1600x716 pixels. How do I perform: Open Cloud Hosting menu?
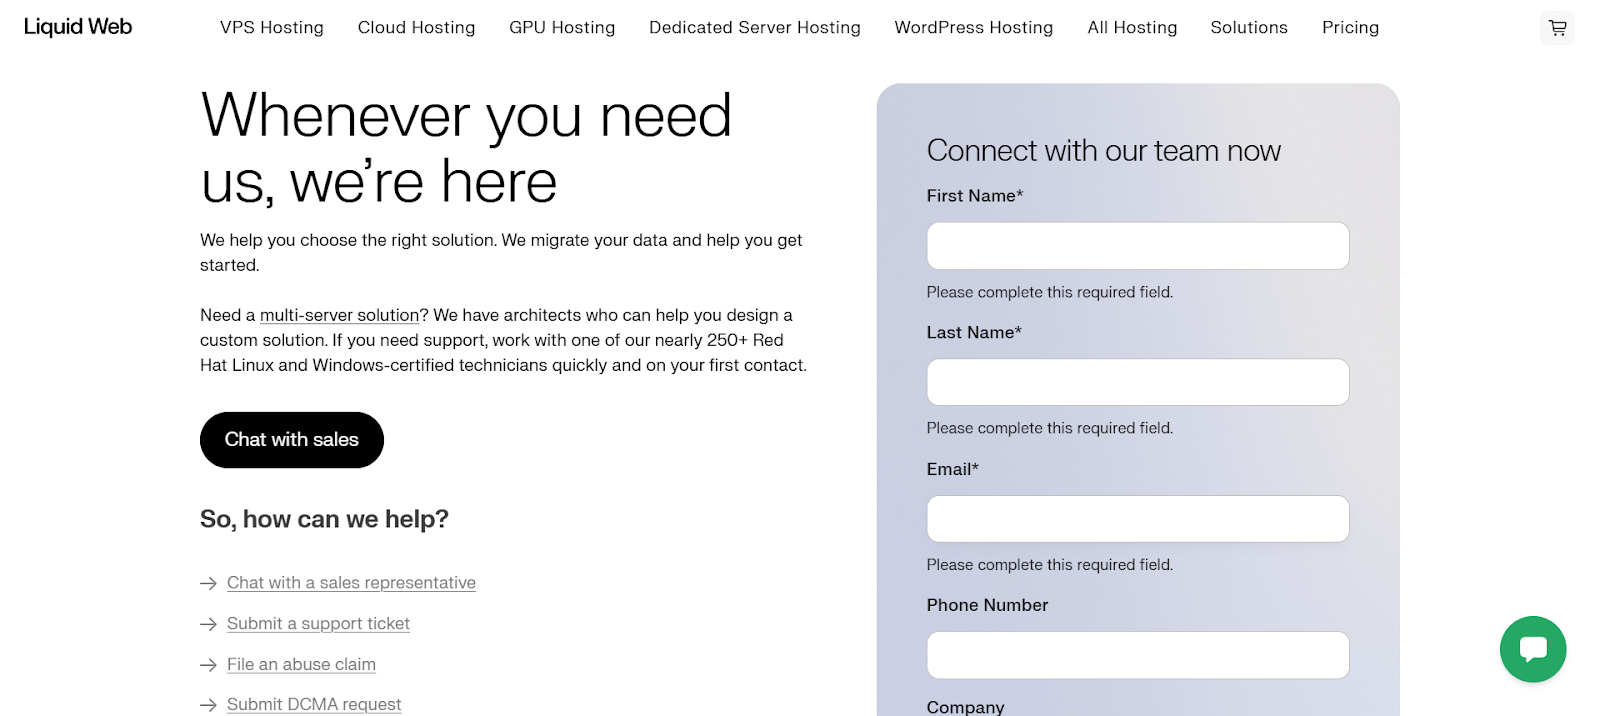click(x=416, y=28)
